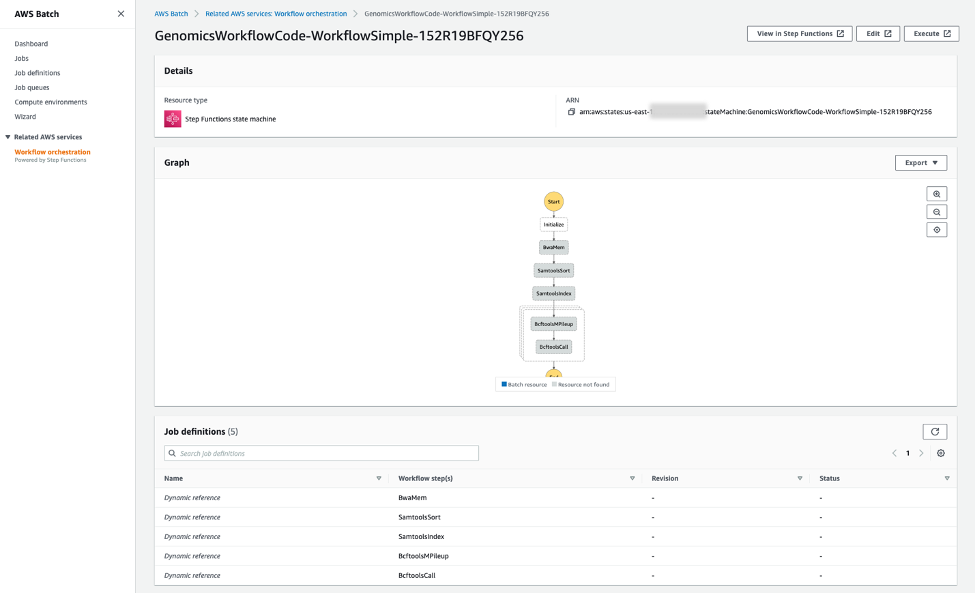977x593 pixels.
Task: Open job definitions table preferences gear
Action: (x=941, y=453)
